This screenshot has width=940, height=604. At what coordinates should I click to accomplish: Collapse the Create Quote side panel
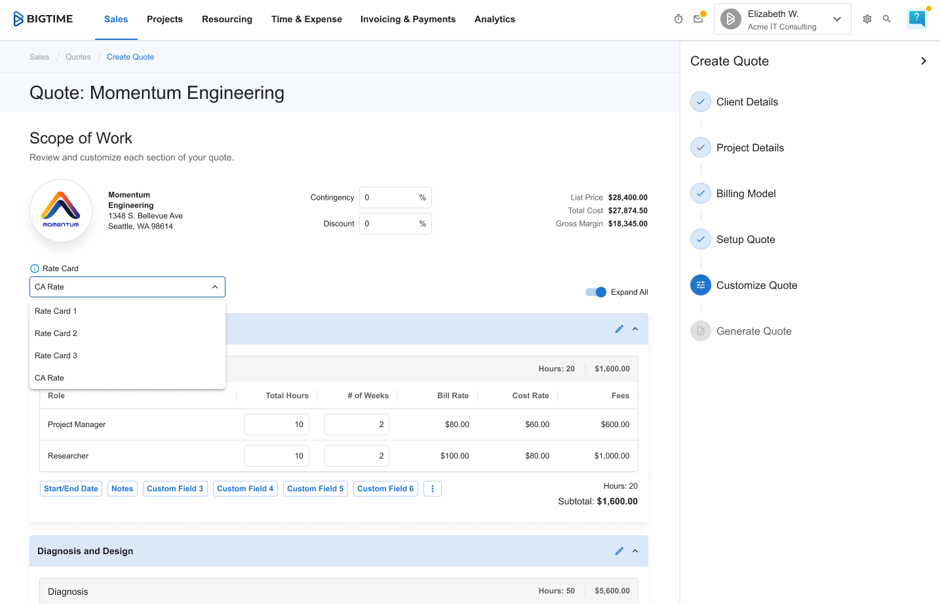[923, 61]
